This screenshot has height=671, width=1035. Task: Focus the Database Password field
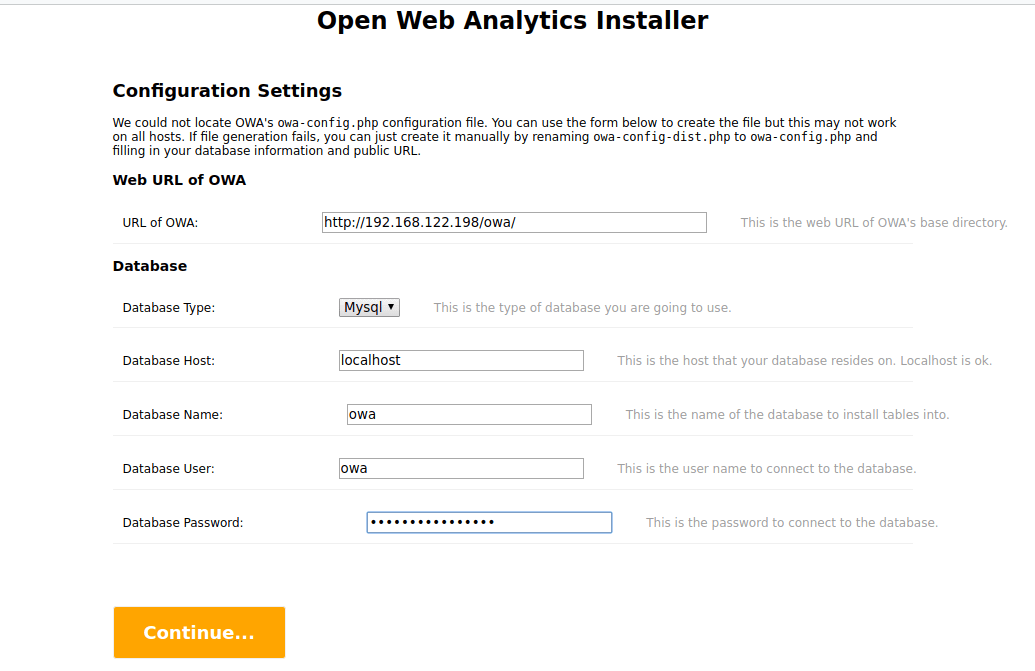489,523
